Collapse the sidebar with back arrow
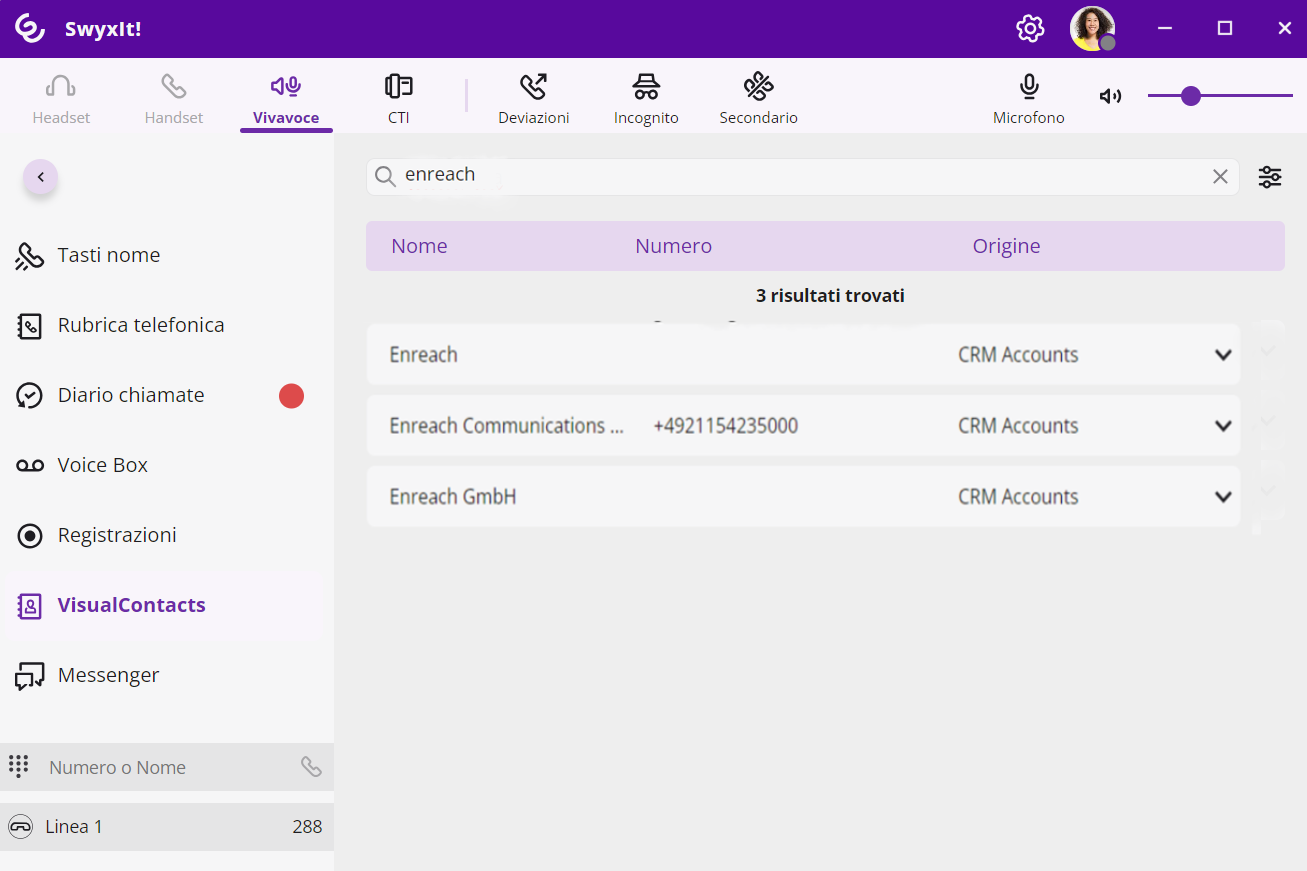This screenshot has height=871, width=1307. pos(41,177)
